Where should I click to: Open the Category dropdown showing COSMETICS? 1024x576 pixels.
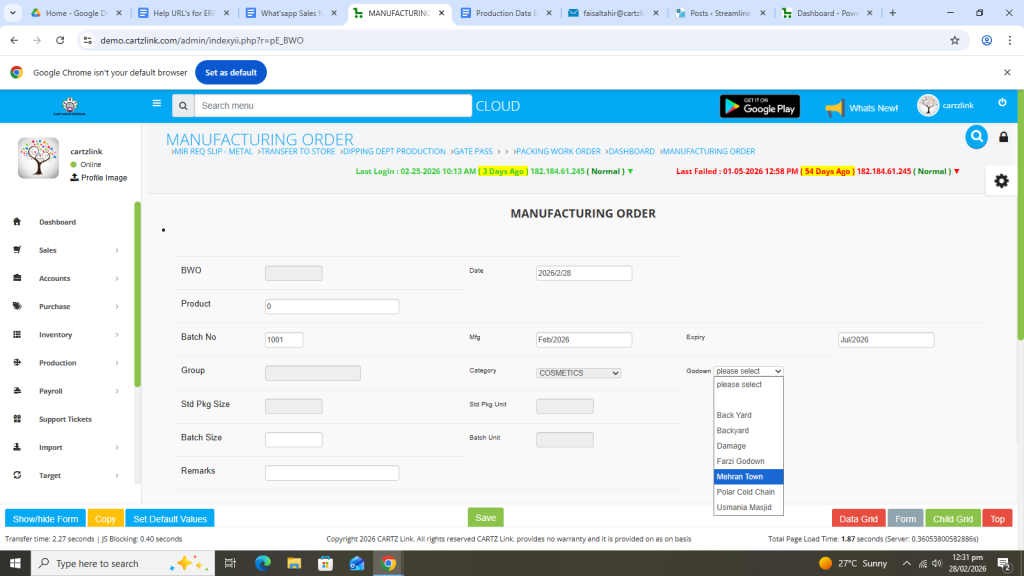click(x=579, y=373)
